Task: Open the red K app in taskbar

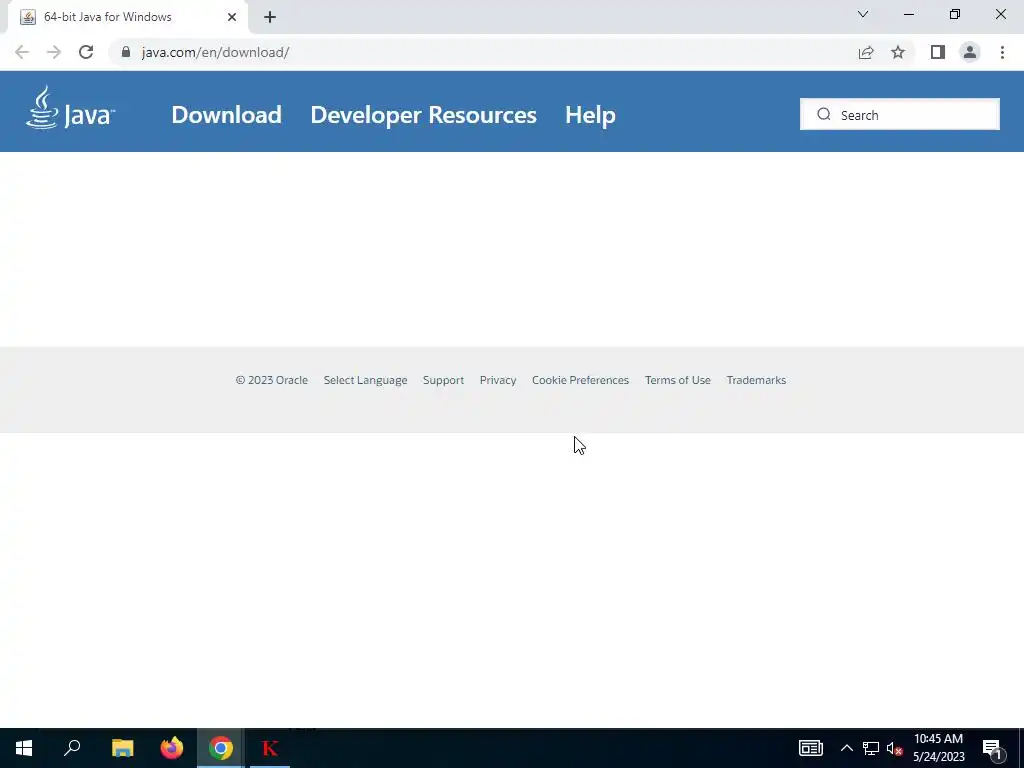Action: (270, 748)
